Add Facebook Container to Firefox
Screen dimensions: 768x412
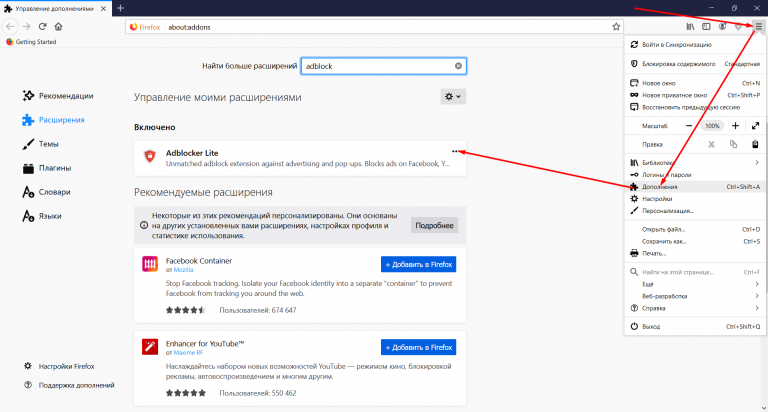418,264
